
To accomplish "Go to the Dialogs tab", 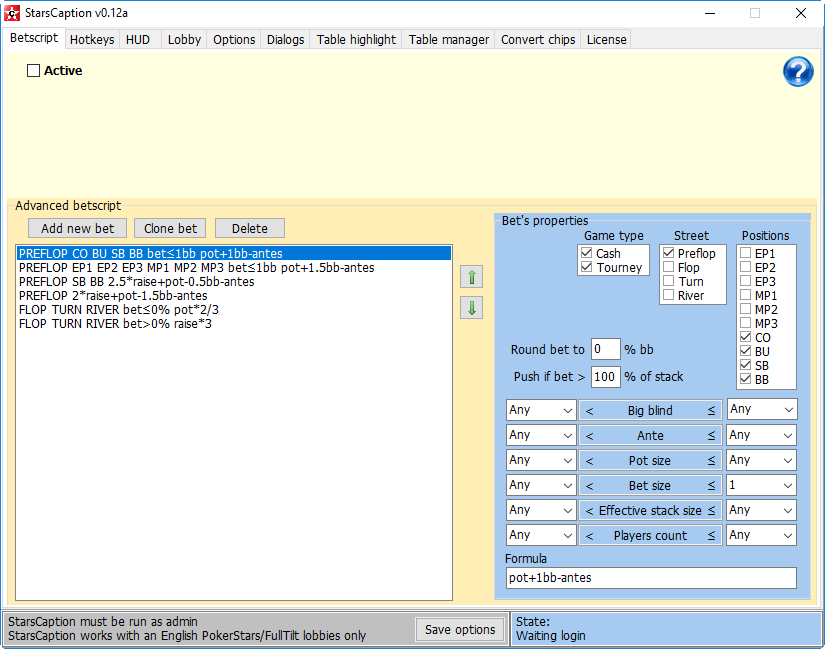I will tap(285, 39).
